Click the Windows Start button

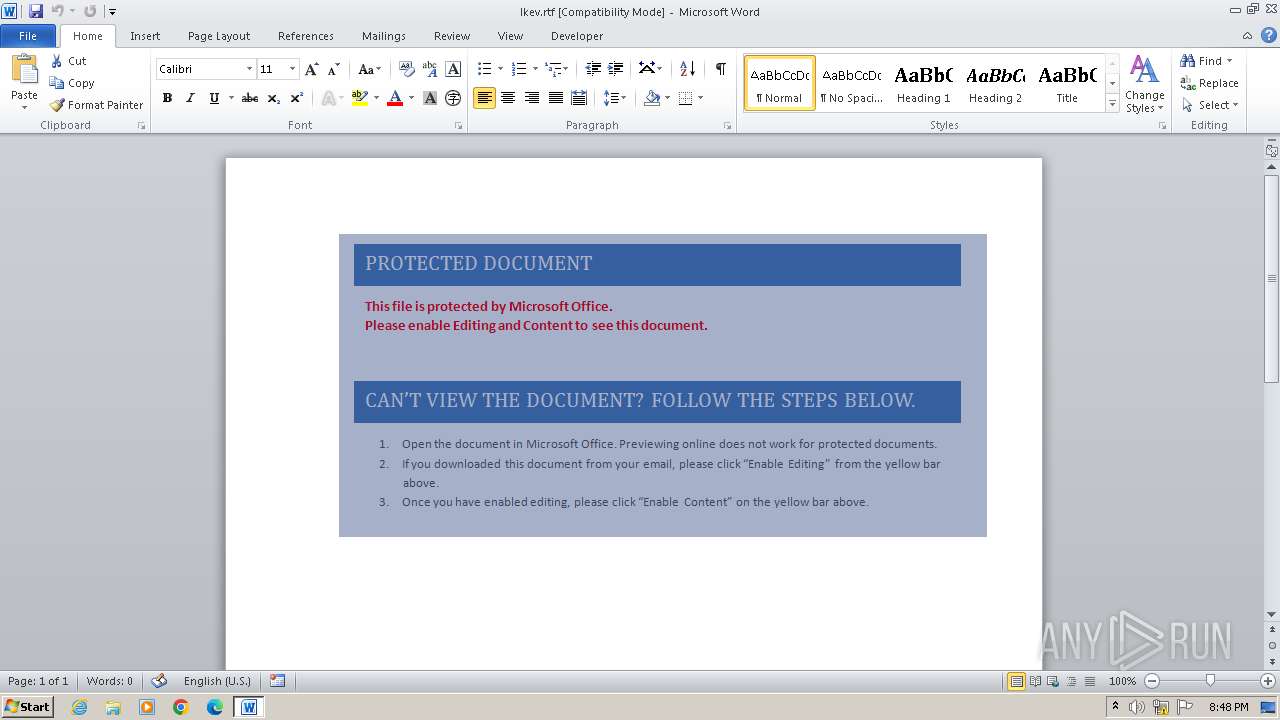(27, 707)
